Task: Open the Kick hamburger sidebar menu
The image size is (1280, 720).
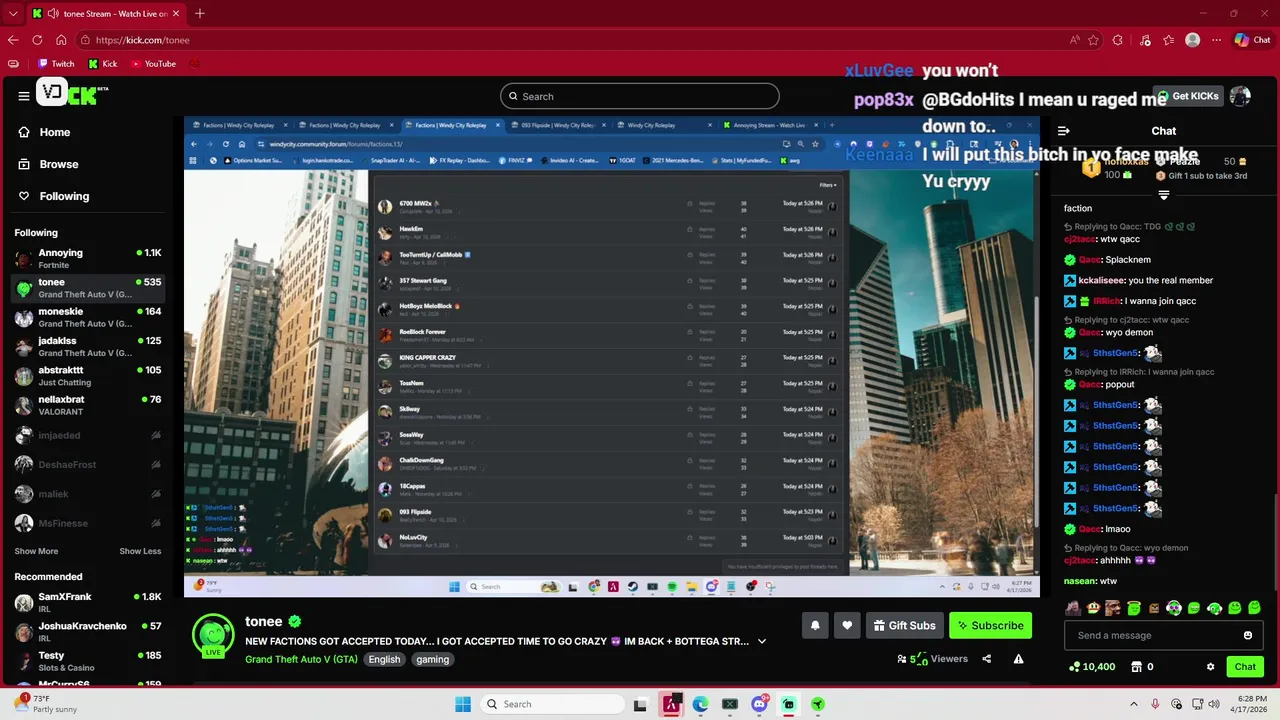Action: coord(23,96)
